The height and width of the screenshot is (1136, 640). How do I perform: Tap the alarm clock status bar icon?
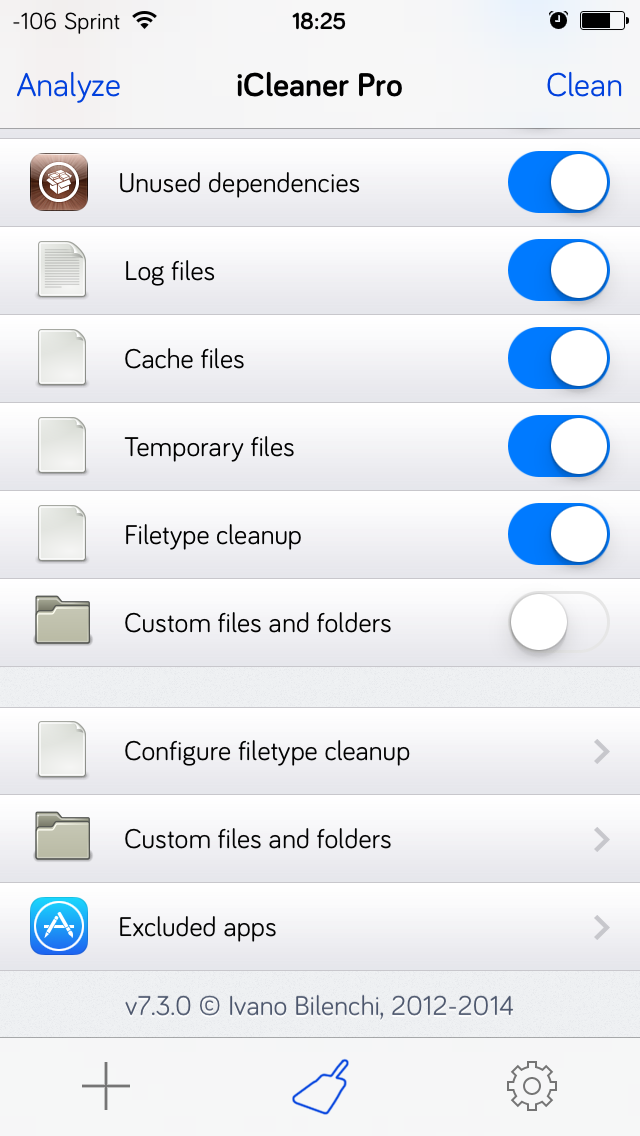click(558, 20)
